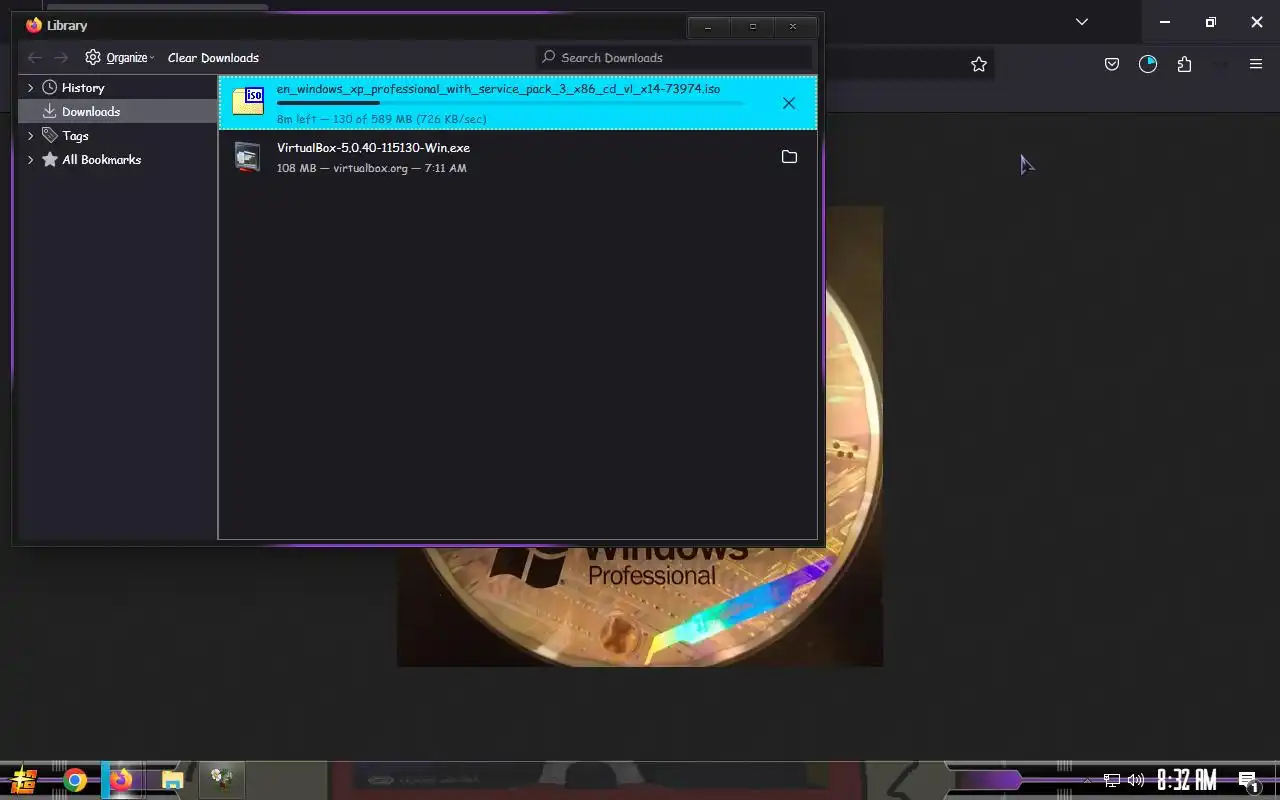Click the en_windows_xp_professional ISO filename
Viewport: 1280px width, 800px height.
click(x=498, y=89)
